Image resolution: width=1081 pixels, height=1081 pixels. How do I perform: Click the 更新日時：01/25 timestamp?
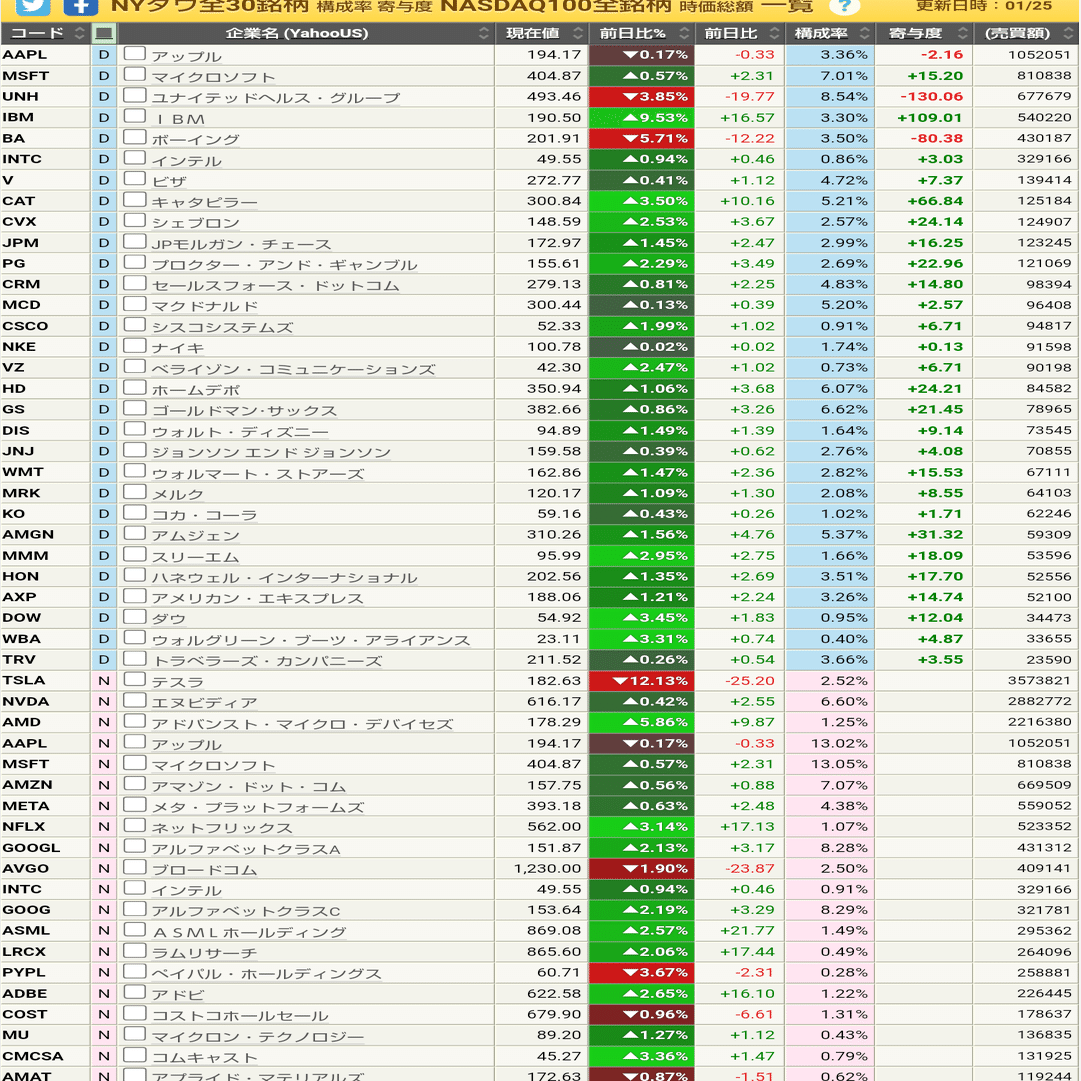[x=984, y=6]
